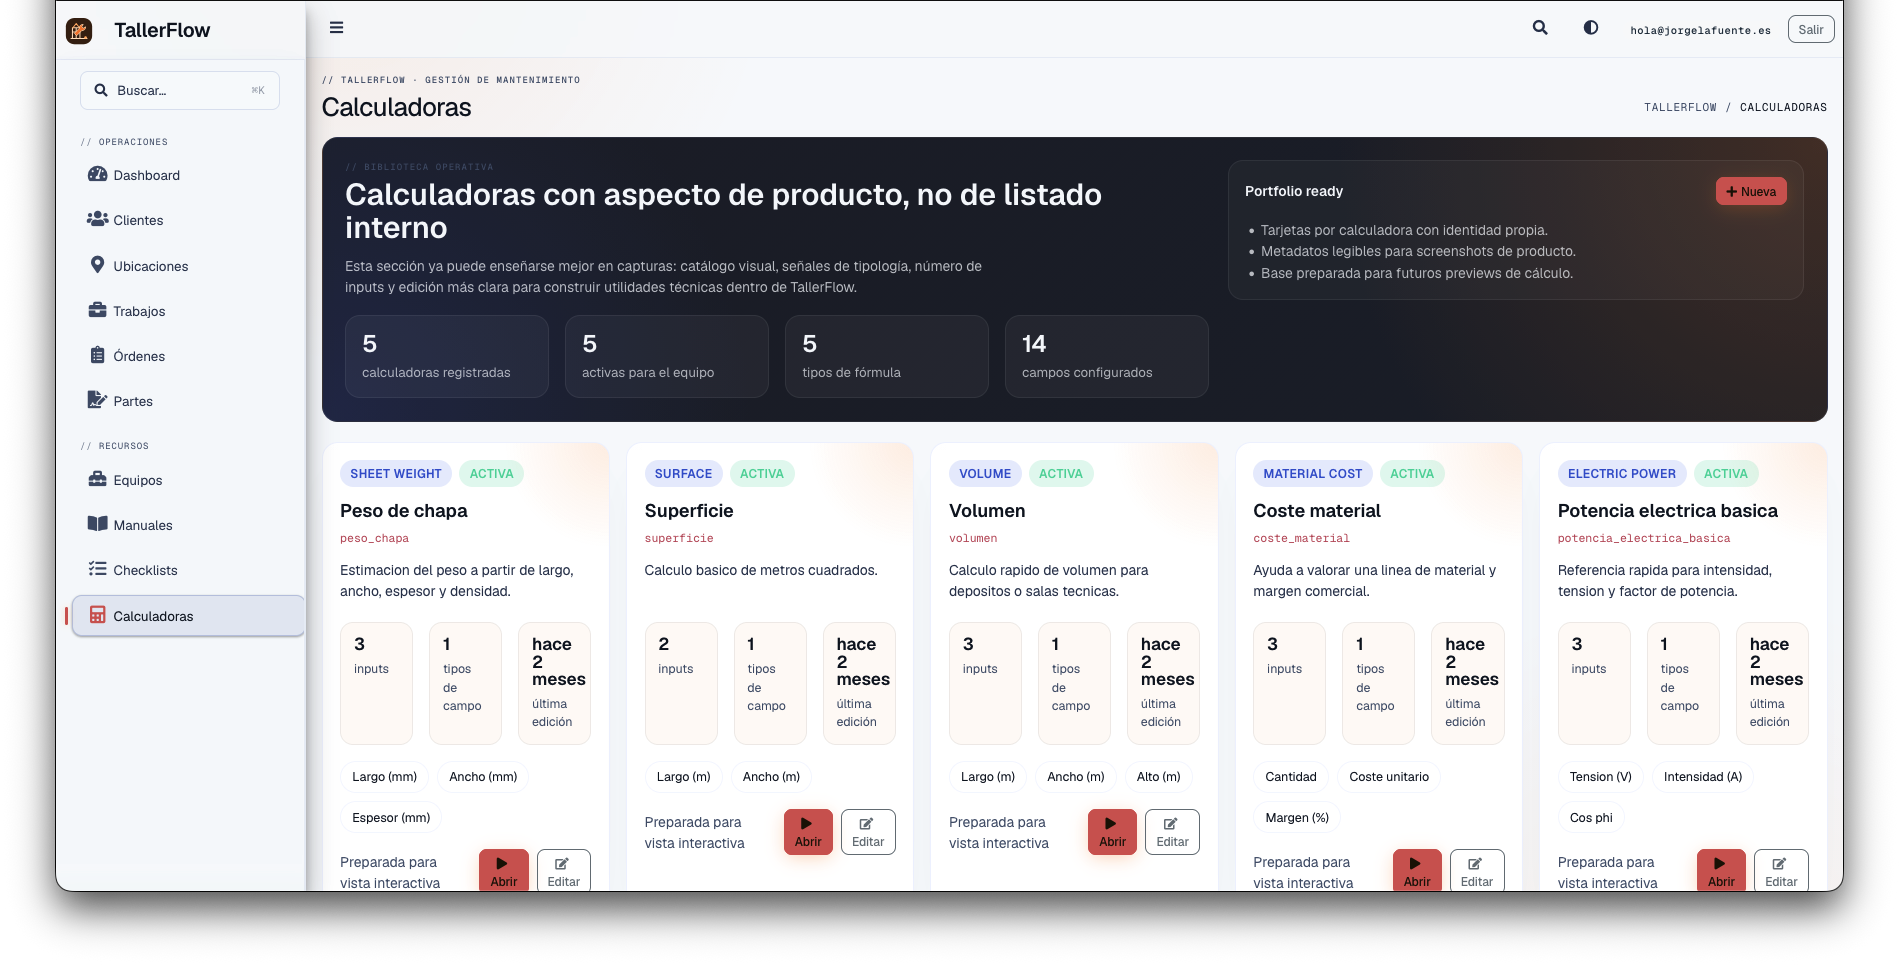Select Calculadoras sidebar item
This screenshot has width=1899, height=965.
click(x=187, y=616)
